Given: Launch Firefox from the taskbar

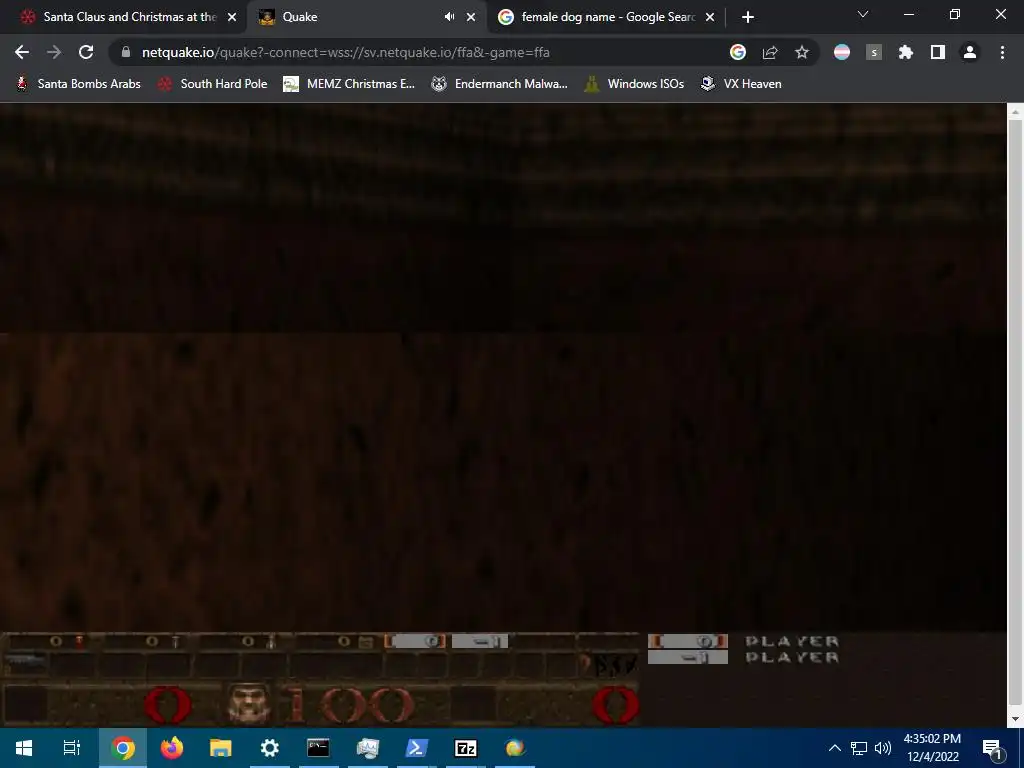Looking at the screenshot, I should (172, 748).
